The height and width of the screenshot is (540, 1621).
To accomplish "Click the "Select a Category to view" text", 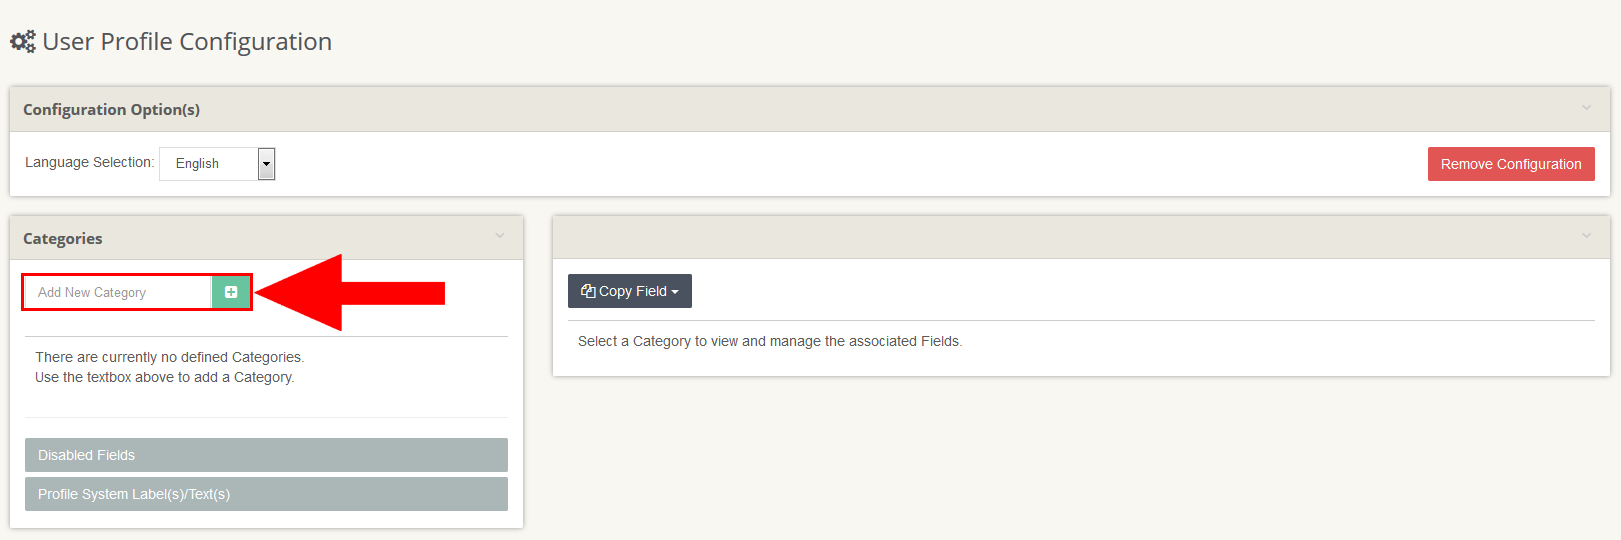I will coord(769,341).
